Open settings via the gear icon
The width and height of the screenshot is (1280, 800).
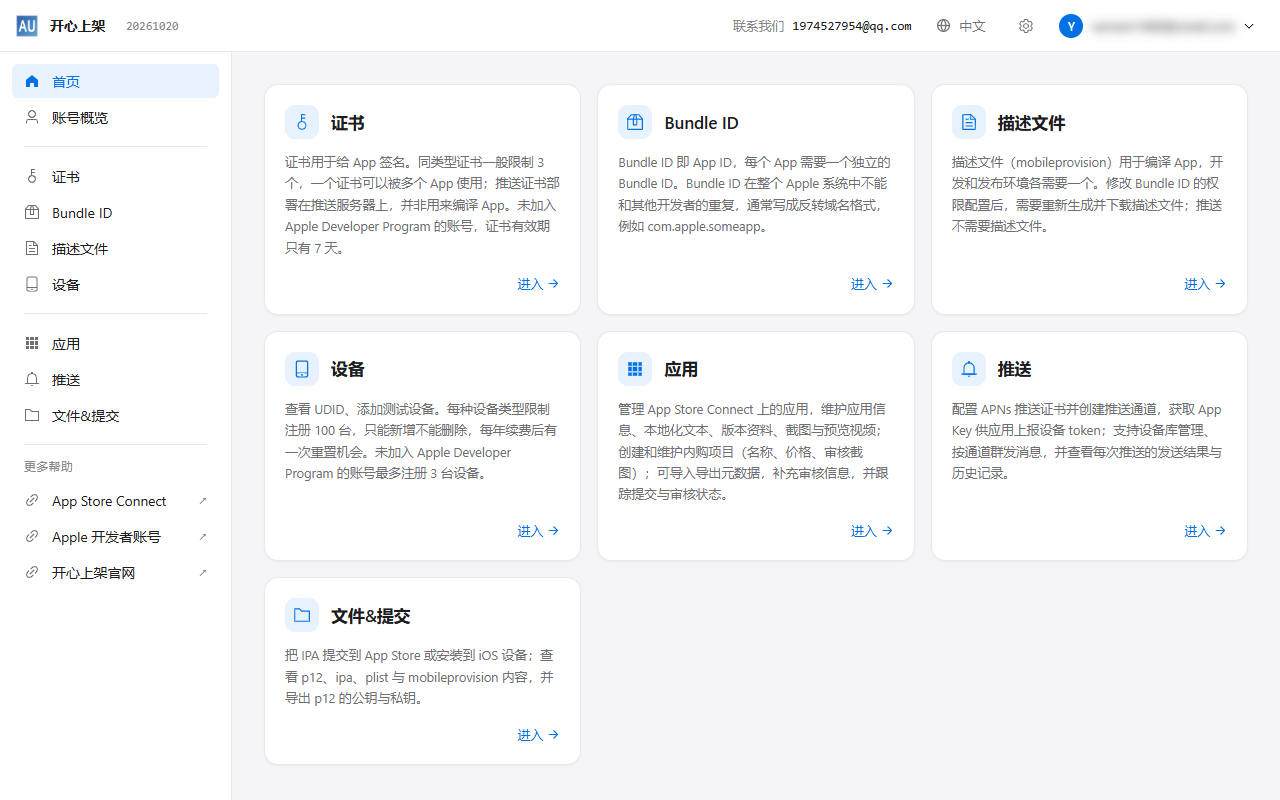point(1025,26)
